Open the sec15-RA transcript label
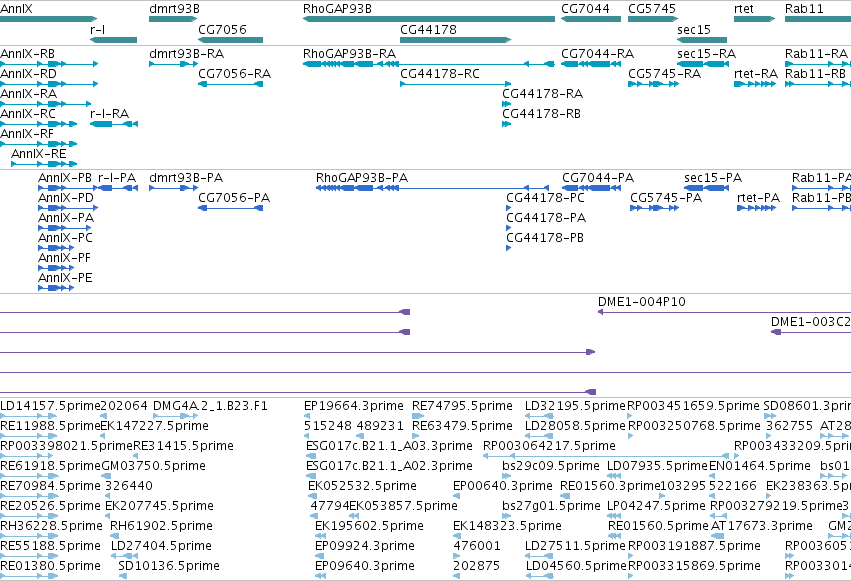Screen dimensions: 851x581 (x=706, y=54)
